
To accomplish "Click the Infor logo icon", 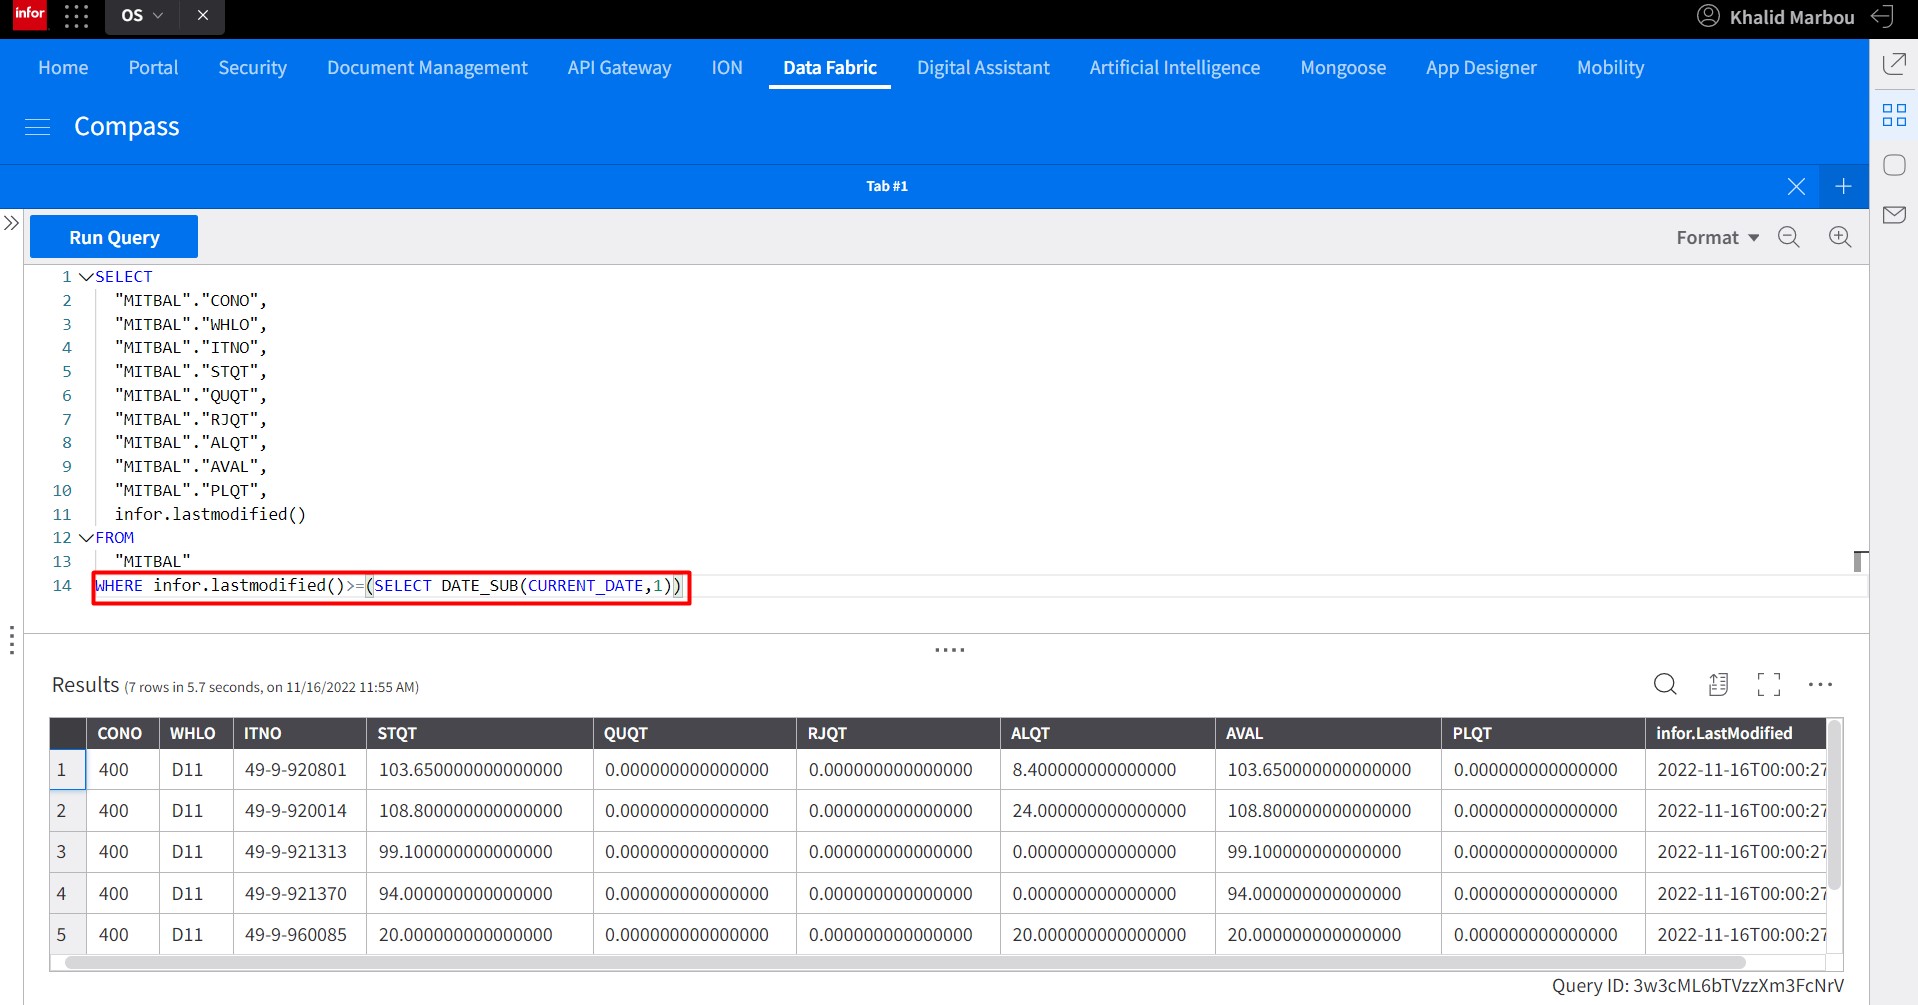I will pyautogui.click(x=29, y=15).
